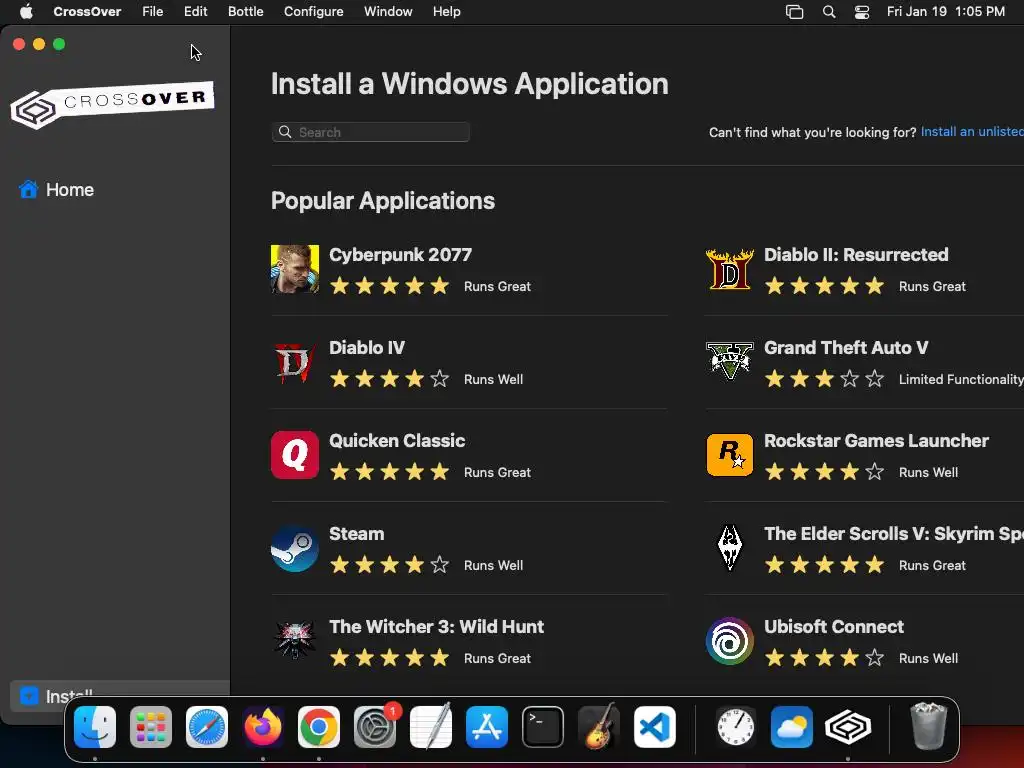Open Launchpad from the dock
Image resolution: width=1024 pixels, height=768 pixels.
(x=151, y=727)
